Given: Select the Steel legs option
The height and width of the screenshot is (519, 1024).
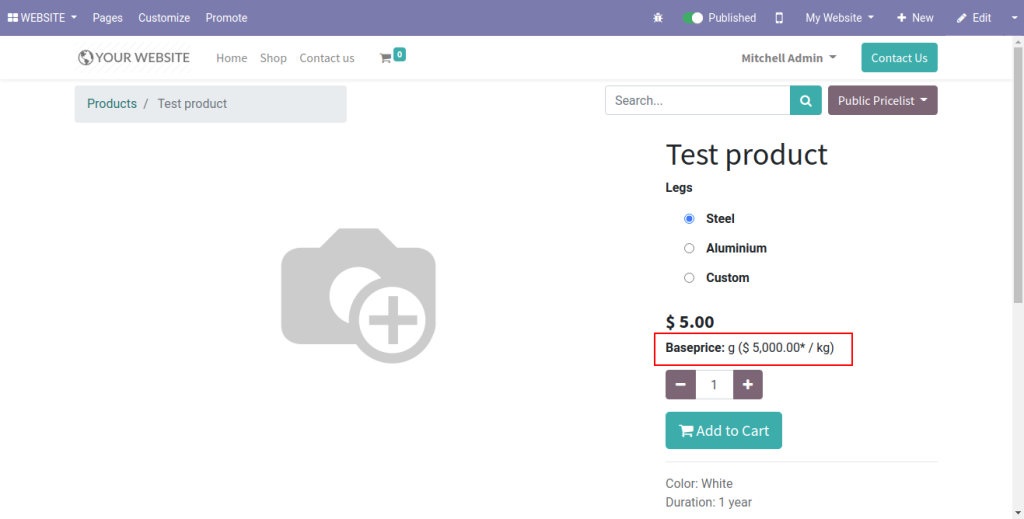Looking at the screenshot, I should tap(689, 219).
